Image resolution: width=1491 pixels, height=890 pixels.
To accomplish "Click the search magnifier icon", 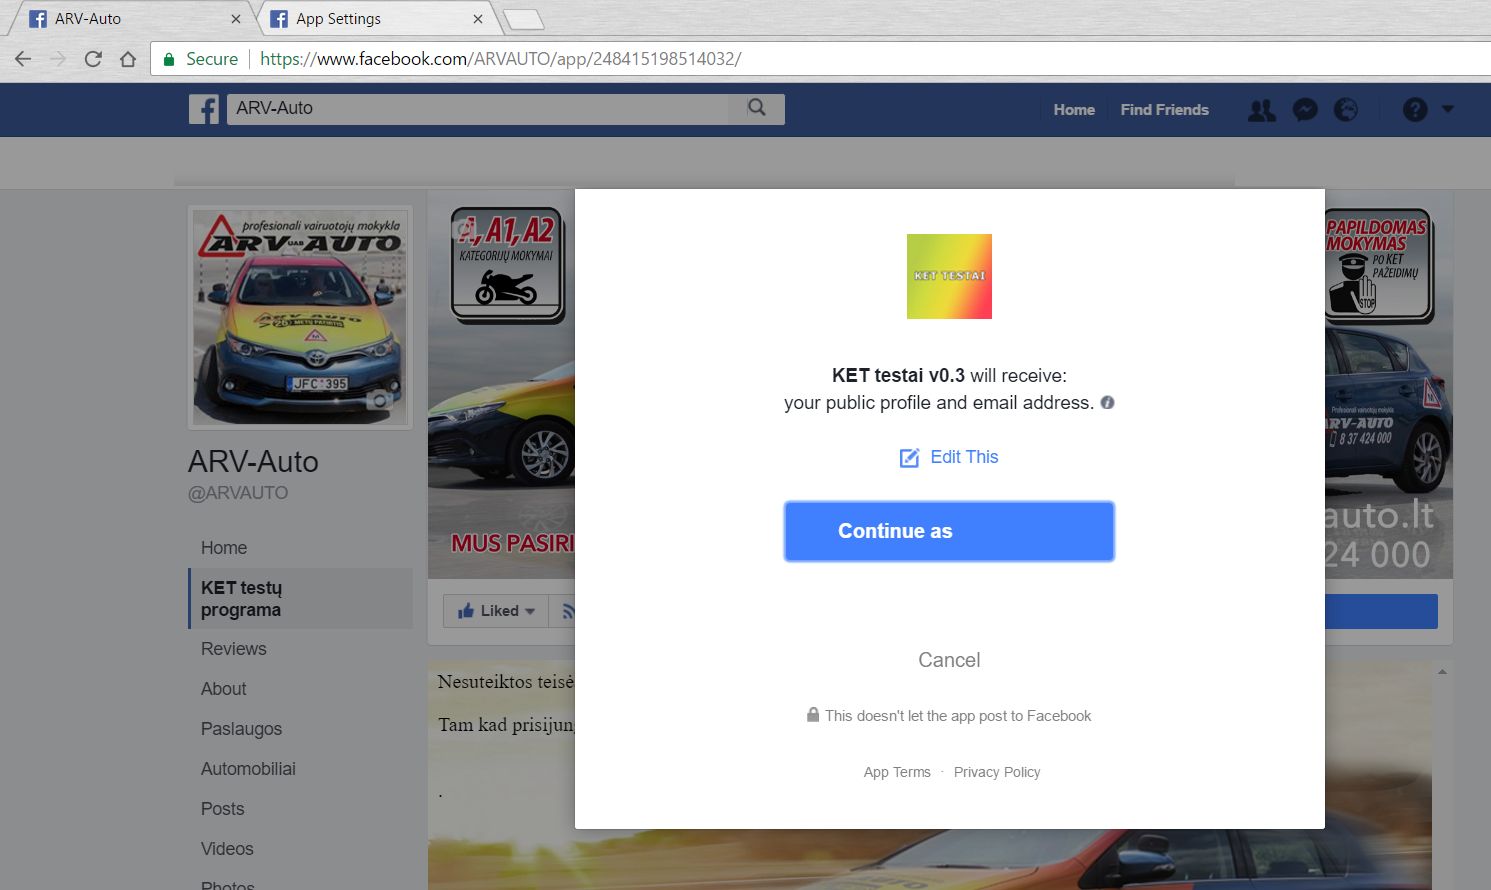I will tap(757, 108).
